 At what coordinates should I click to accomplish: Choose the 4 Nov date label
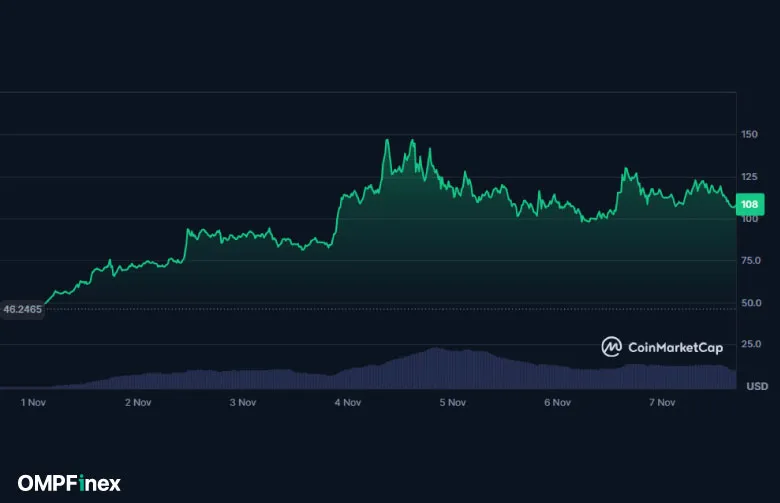(348, 403)
